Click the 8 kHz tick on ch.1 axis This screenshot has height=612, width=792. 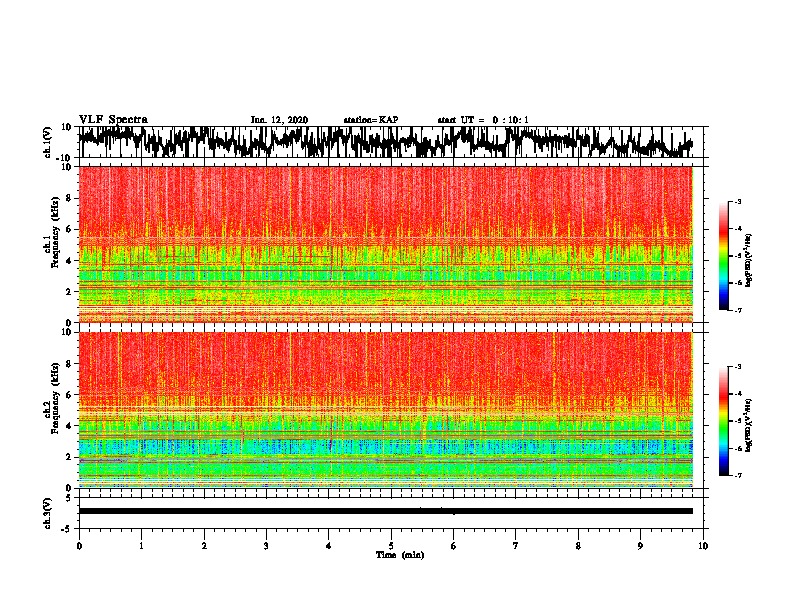69,198
